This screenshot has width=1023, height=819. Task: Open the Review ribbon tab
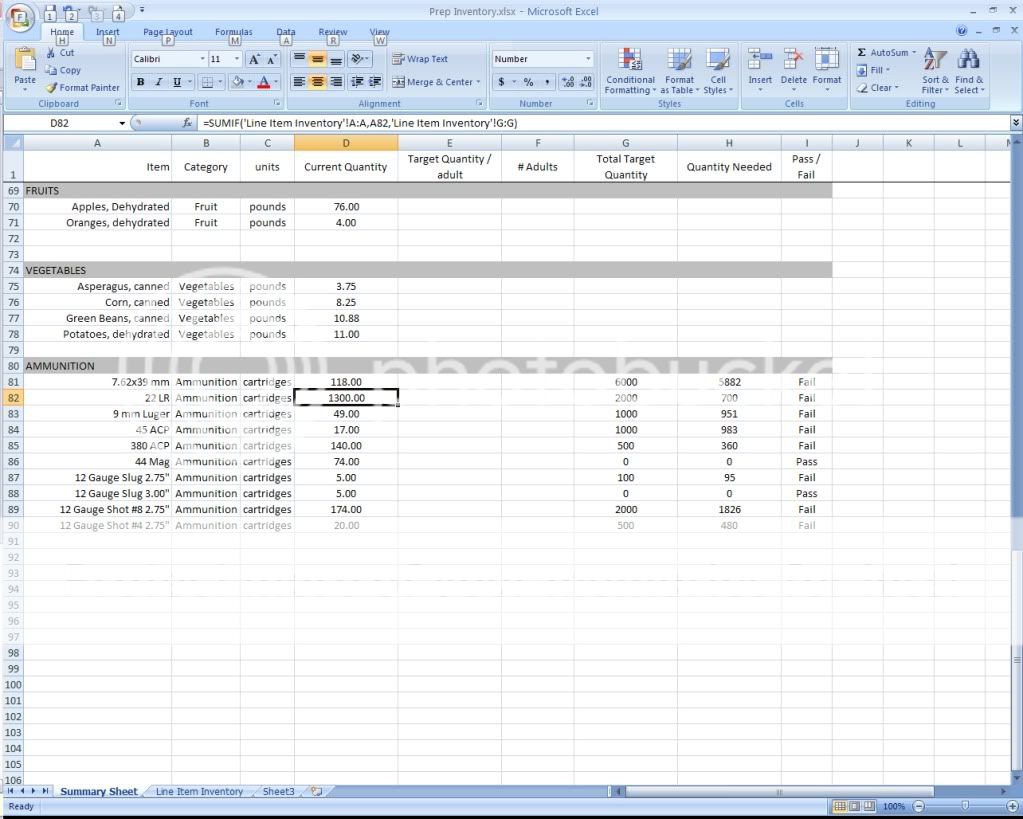[333, 31]
